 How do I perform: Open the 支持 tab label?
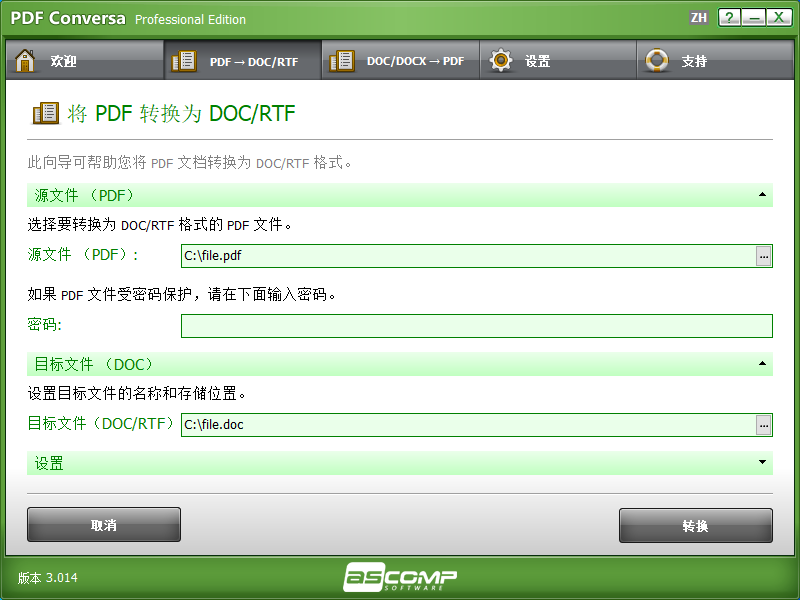(694, 61)
